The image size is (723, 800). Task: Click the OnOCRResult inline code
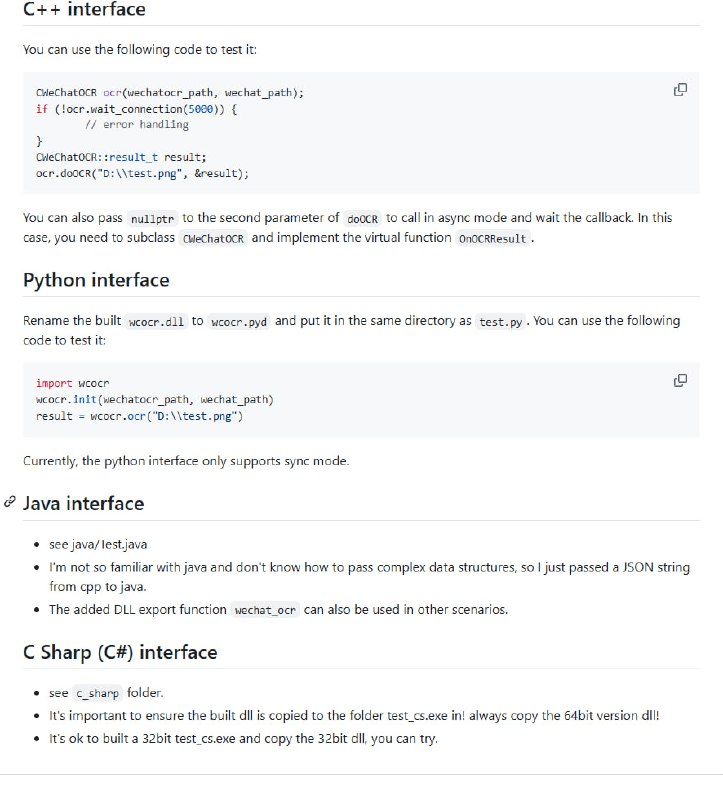[x=491, y=239]
